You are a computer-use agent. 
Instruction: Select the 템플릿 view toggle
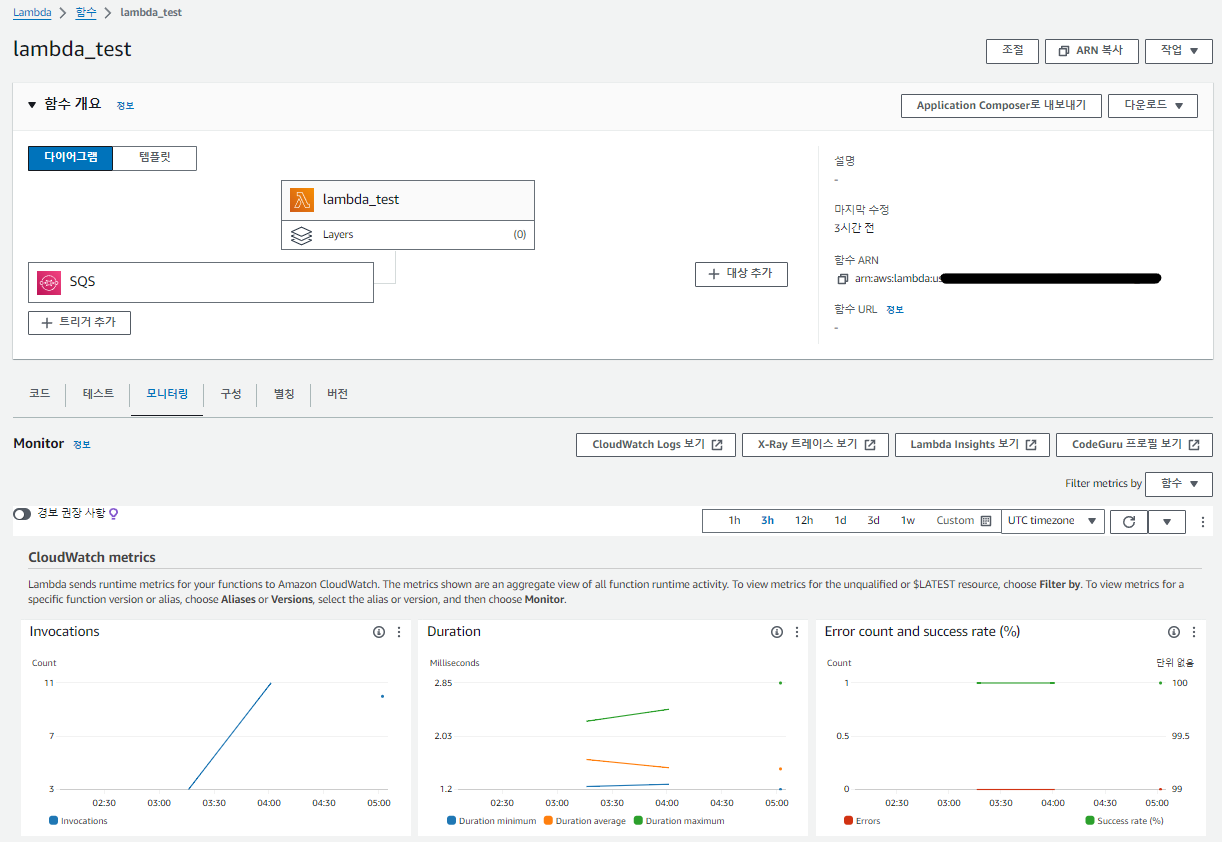[x=154, y=158]
